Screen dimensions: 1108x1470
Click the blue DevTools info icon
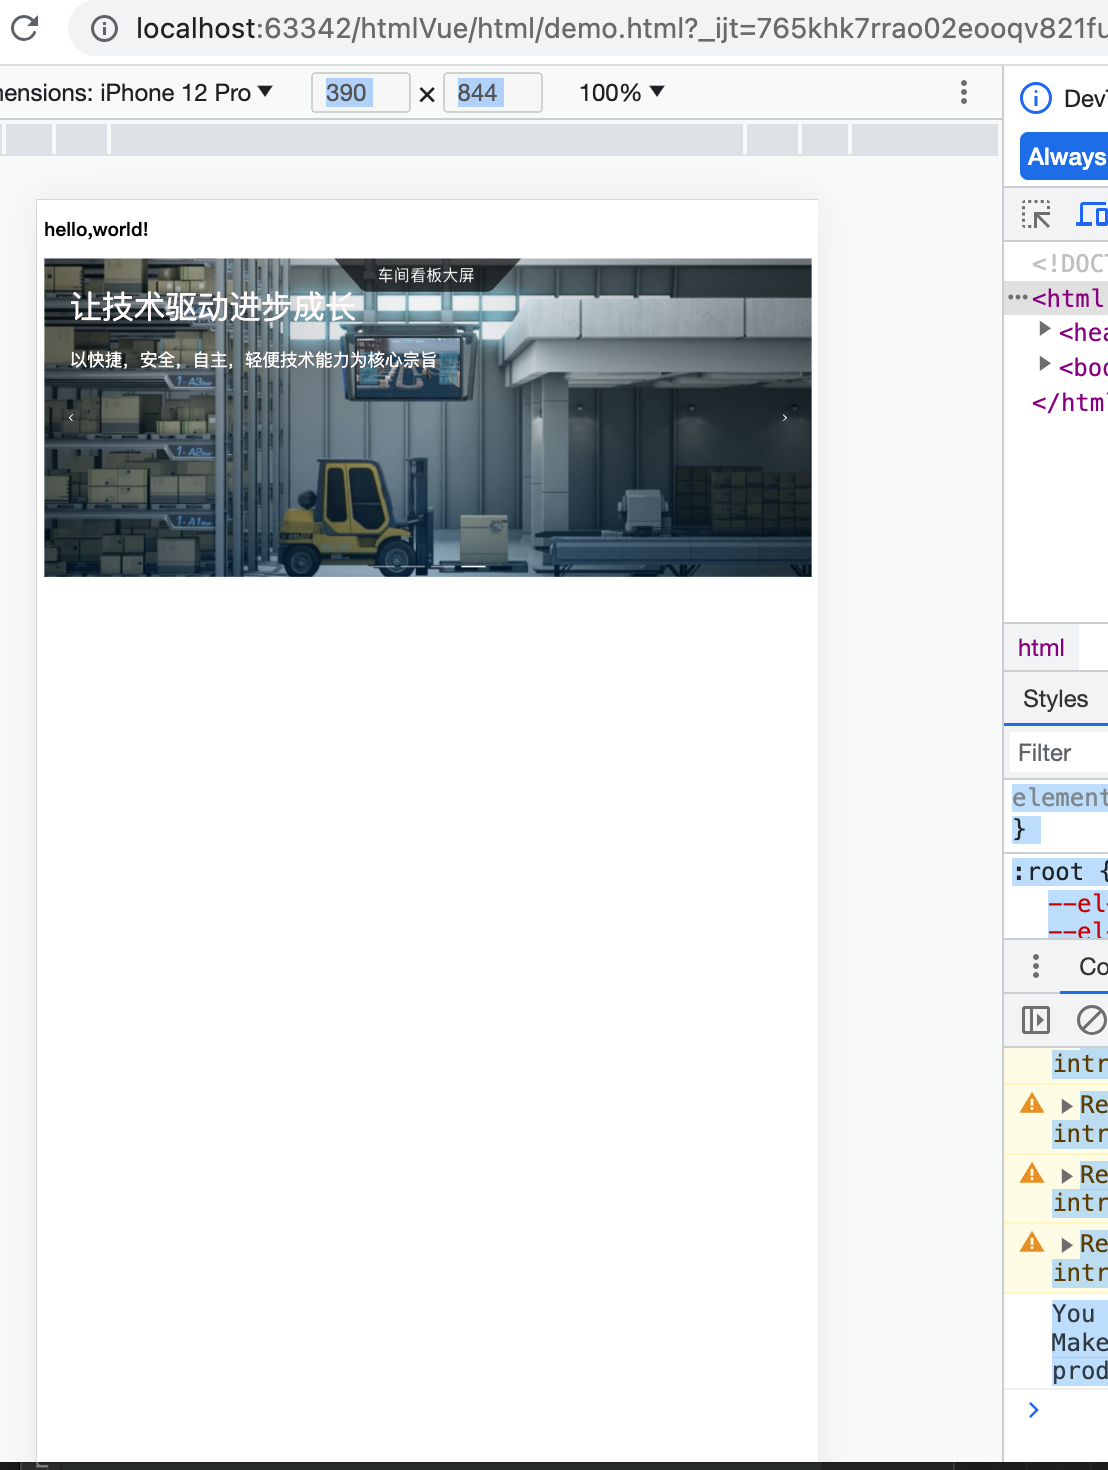(x=1035, y=98)
